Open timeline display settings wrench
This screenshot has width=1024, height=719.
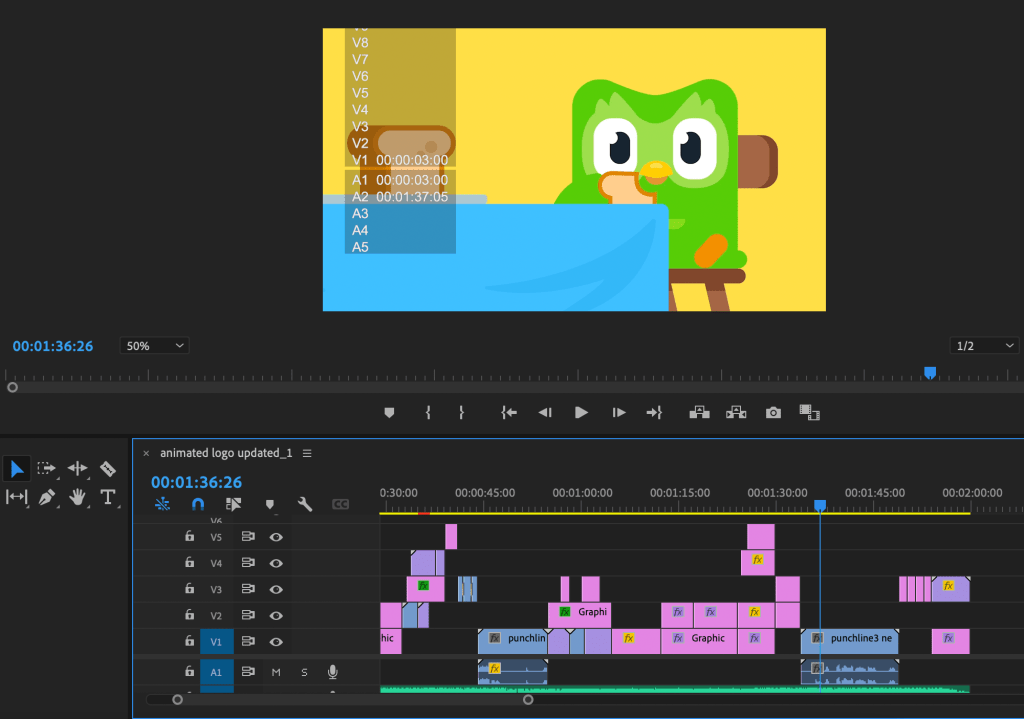pos(305,505)
